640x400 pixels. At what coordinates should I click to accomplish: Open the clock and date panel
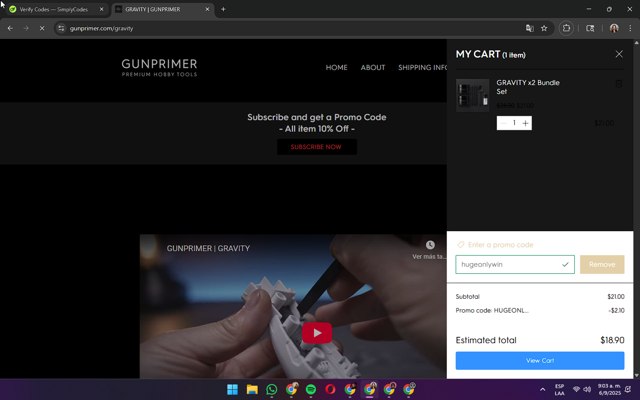(609, 389)
